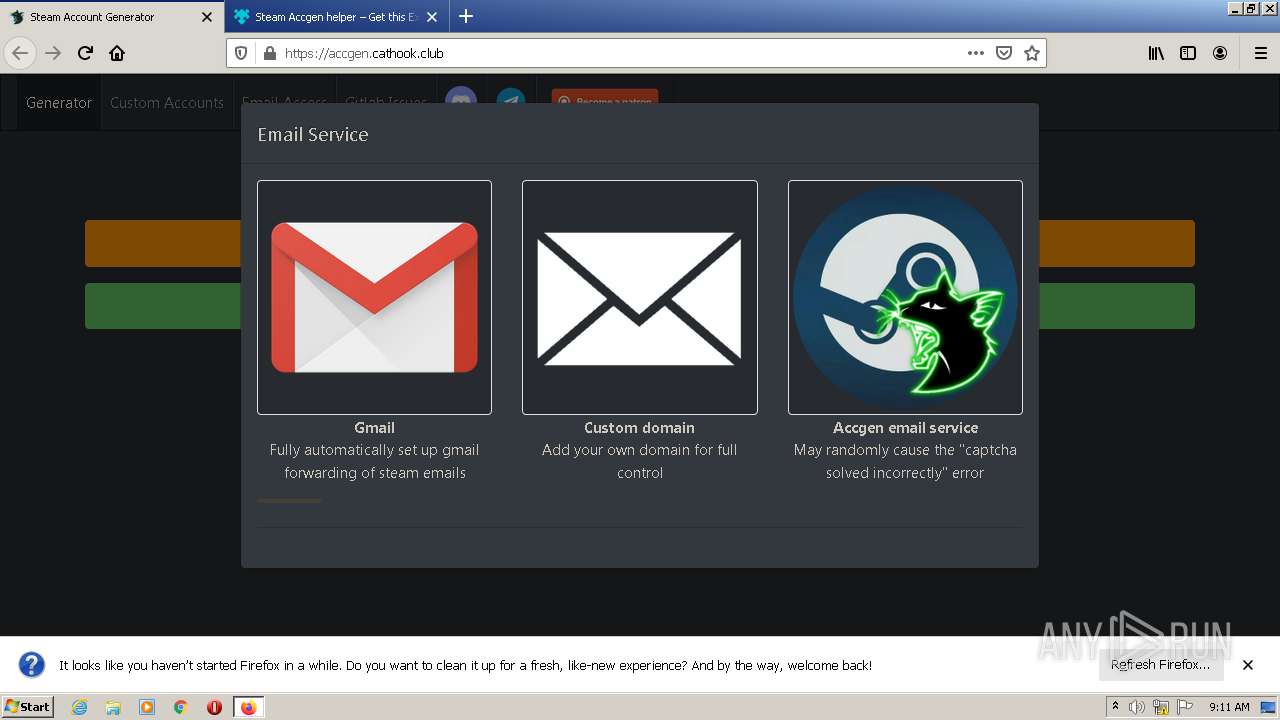Launch the media player taskbar icon
The height and width of the screenshot is (720, 1280).
(147, 707)
